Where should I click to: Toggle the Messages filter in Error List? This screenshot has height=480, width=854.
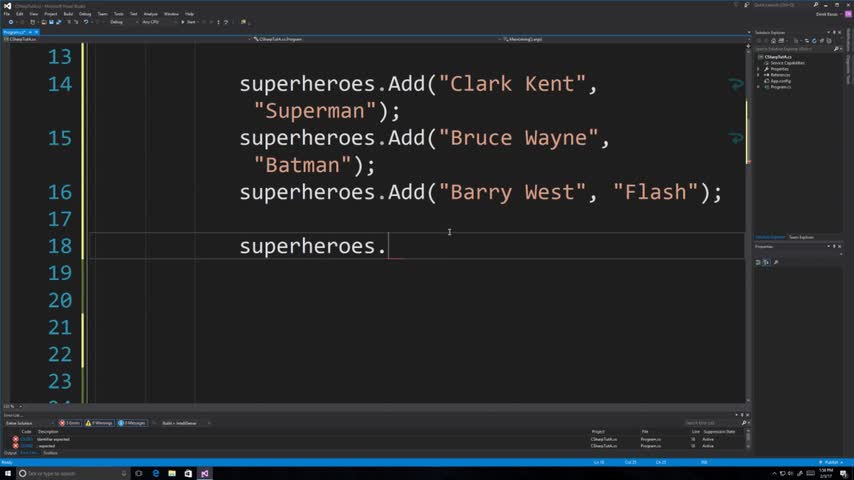(x=132, y=423)
